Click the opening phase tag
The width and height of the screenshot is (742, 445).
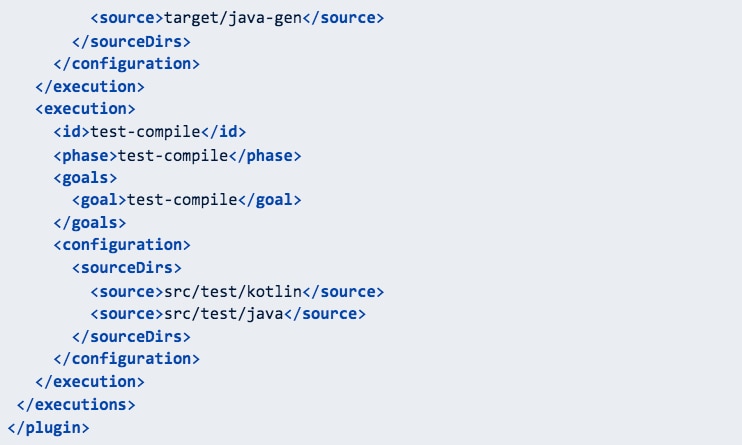(x=85, y=156)
